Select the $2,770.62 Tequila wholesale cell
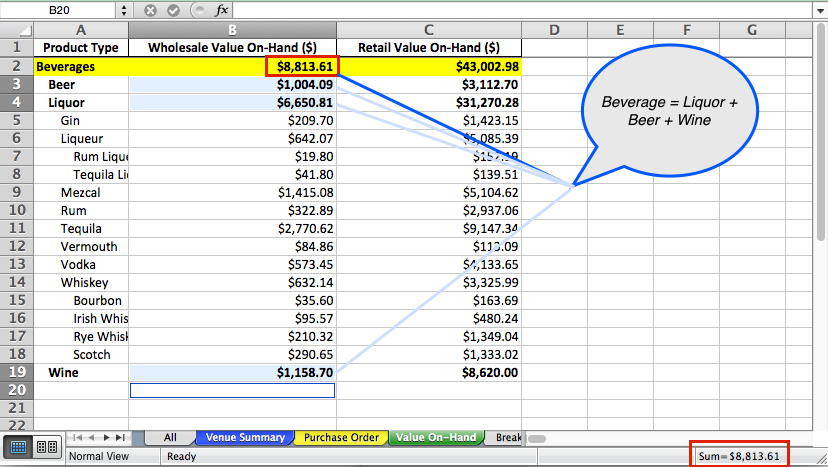 (232, 228)
